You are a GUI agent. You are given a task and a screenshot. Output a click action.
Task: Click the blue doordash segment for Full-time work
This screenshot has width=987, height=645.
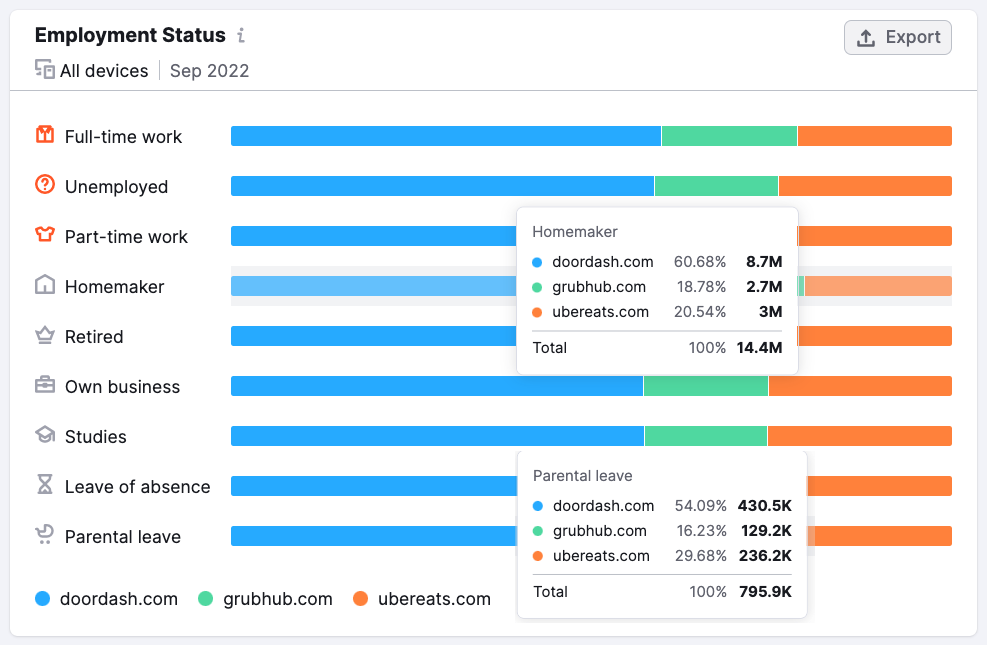[446, 136]
